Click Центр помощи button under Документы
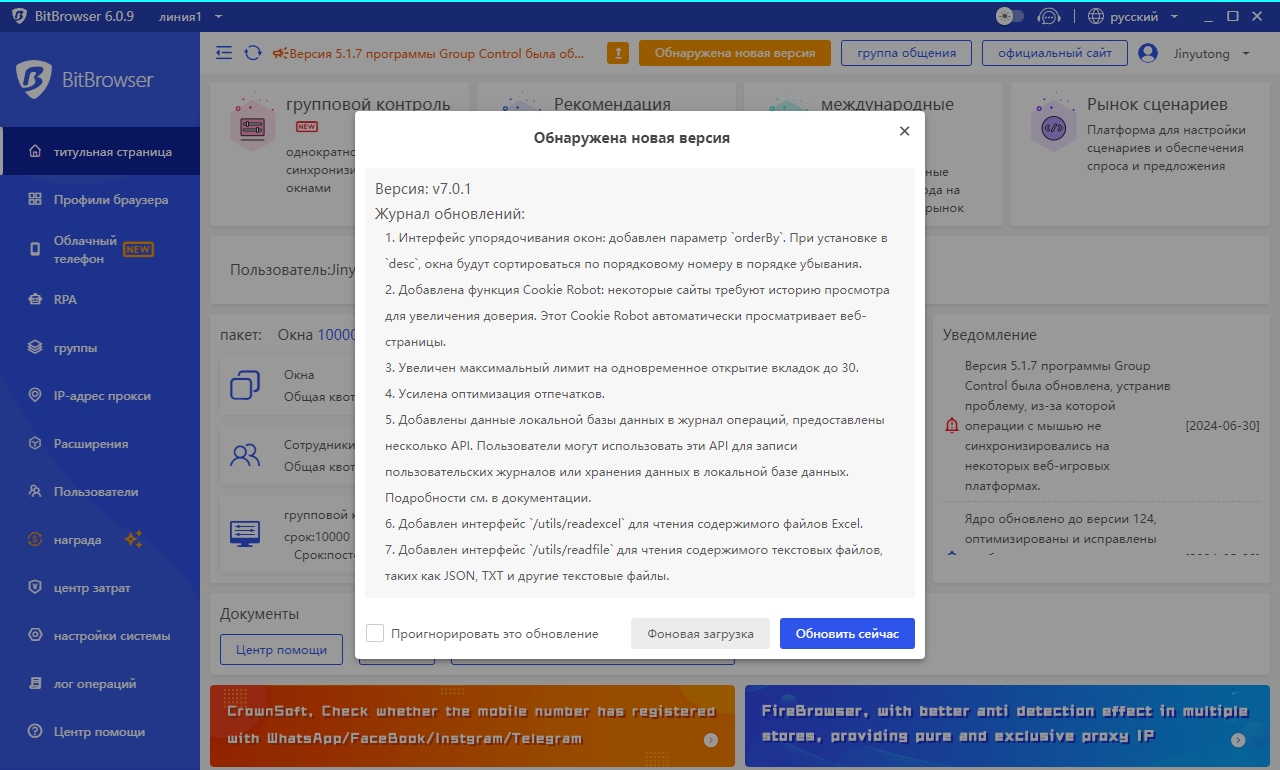This screenshot has height=770, width=1280. click(282, 650)
